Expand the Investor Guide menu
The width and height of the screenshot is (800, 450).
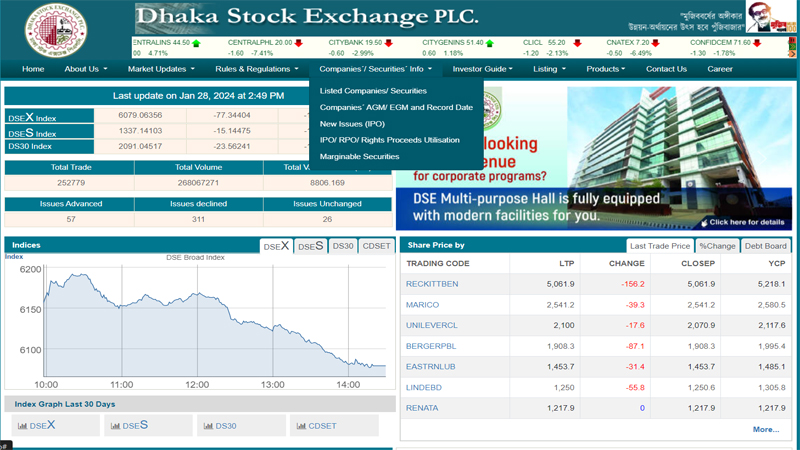click(x=484, y=69)
